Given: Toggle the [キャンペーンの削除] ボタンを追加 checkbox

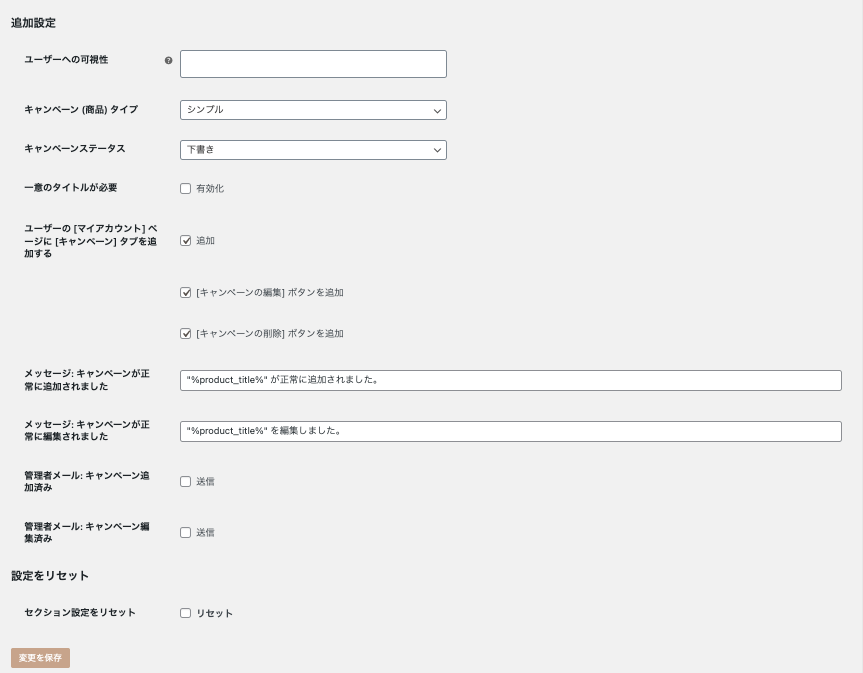Looking at the screenshot, I should [x=185, y=334].
